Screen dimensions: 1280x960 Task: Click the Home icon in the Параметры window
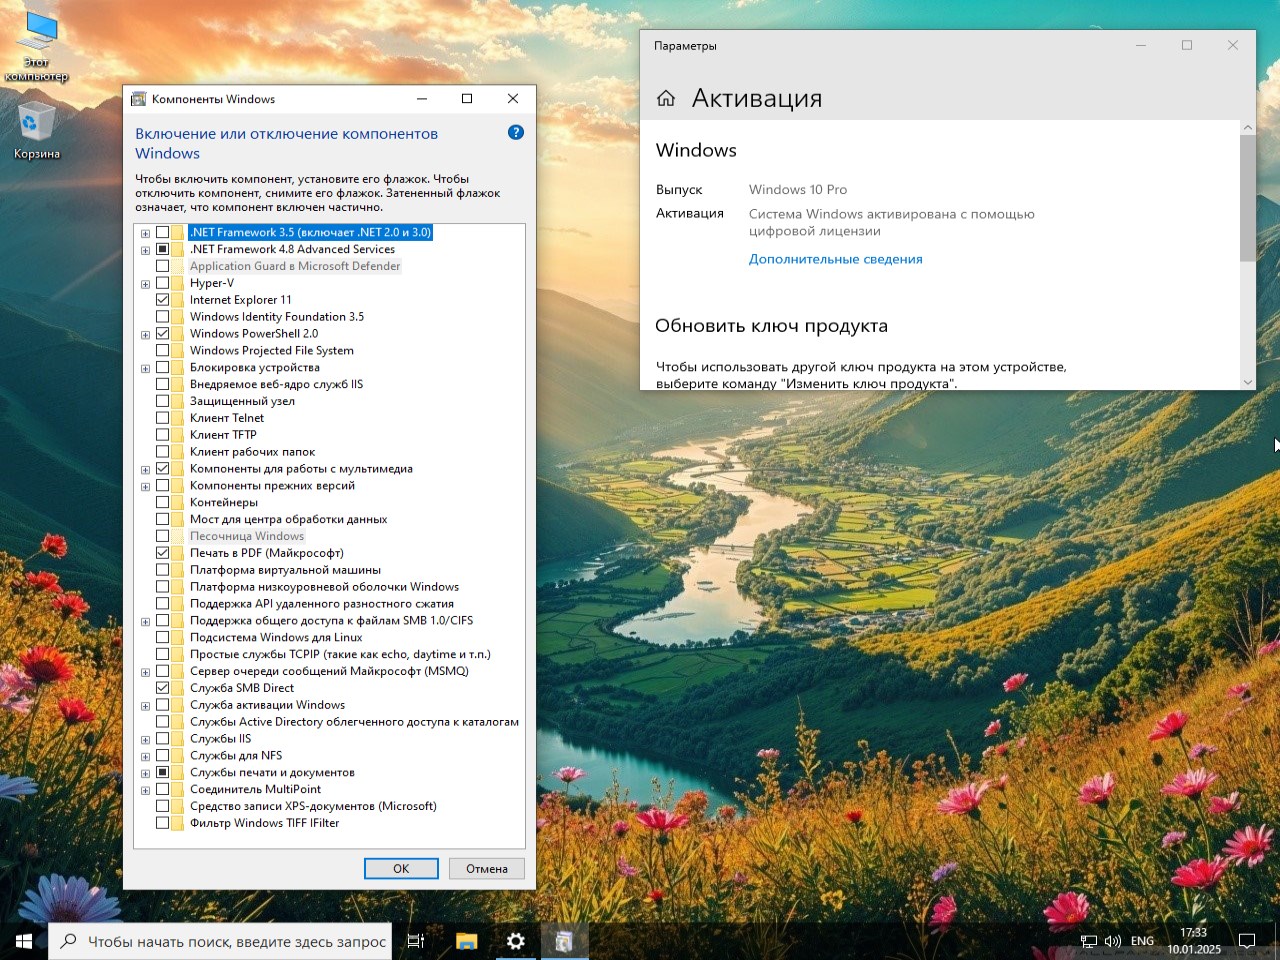point(666,97)
